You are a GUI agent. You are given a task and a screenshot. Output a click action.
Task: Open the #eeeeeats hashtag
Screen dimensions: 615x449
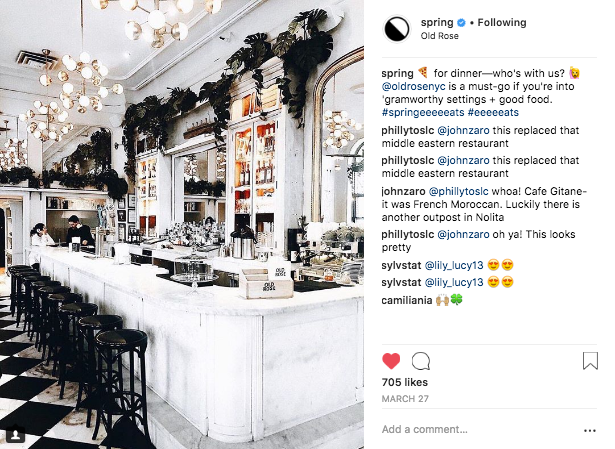pyautogui.click(x=493, y=113)
